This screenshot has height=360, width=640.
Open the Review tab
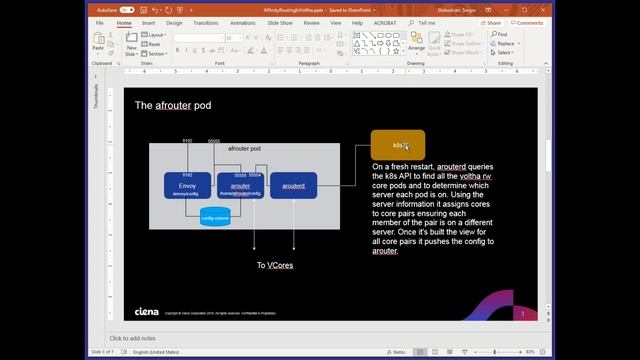click(312, 23)
